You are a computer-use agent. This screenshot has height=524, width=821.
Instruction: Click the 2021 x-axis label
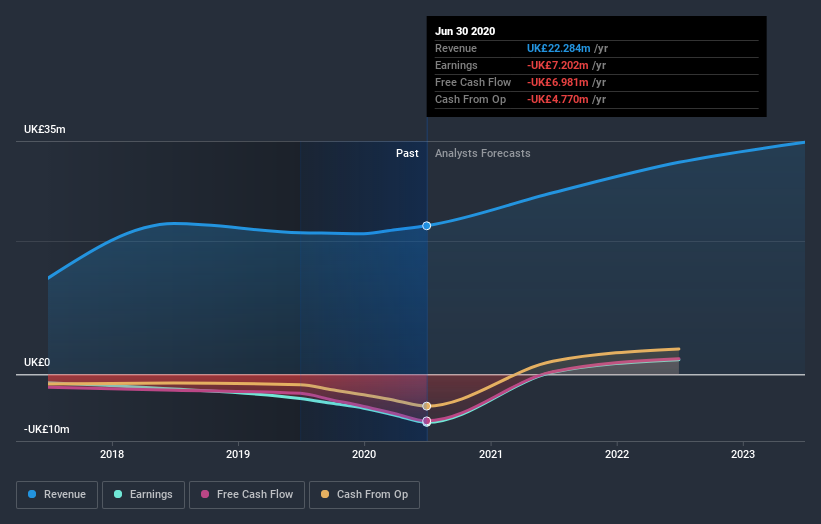(491, 454)
